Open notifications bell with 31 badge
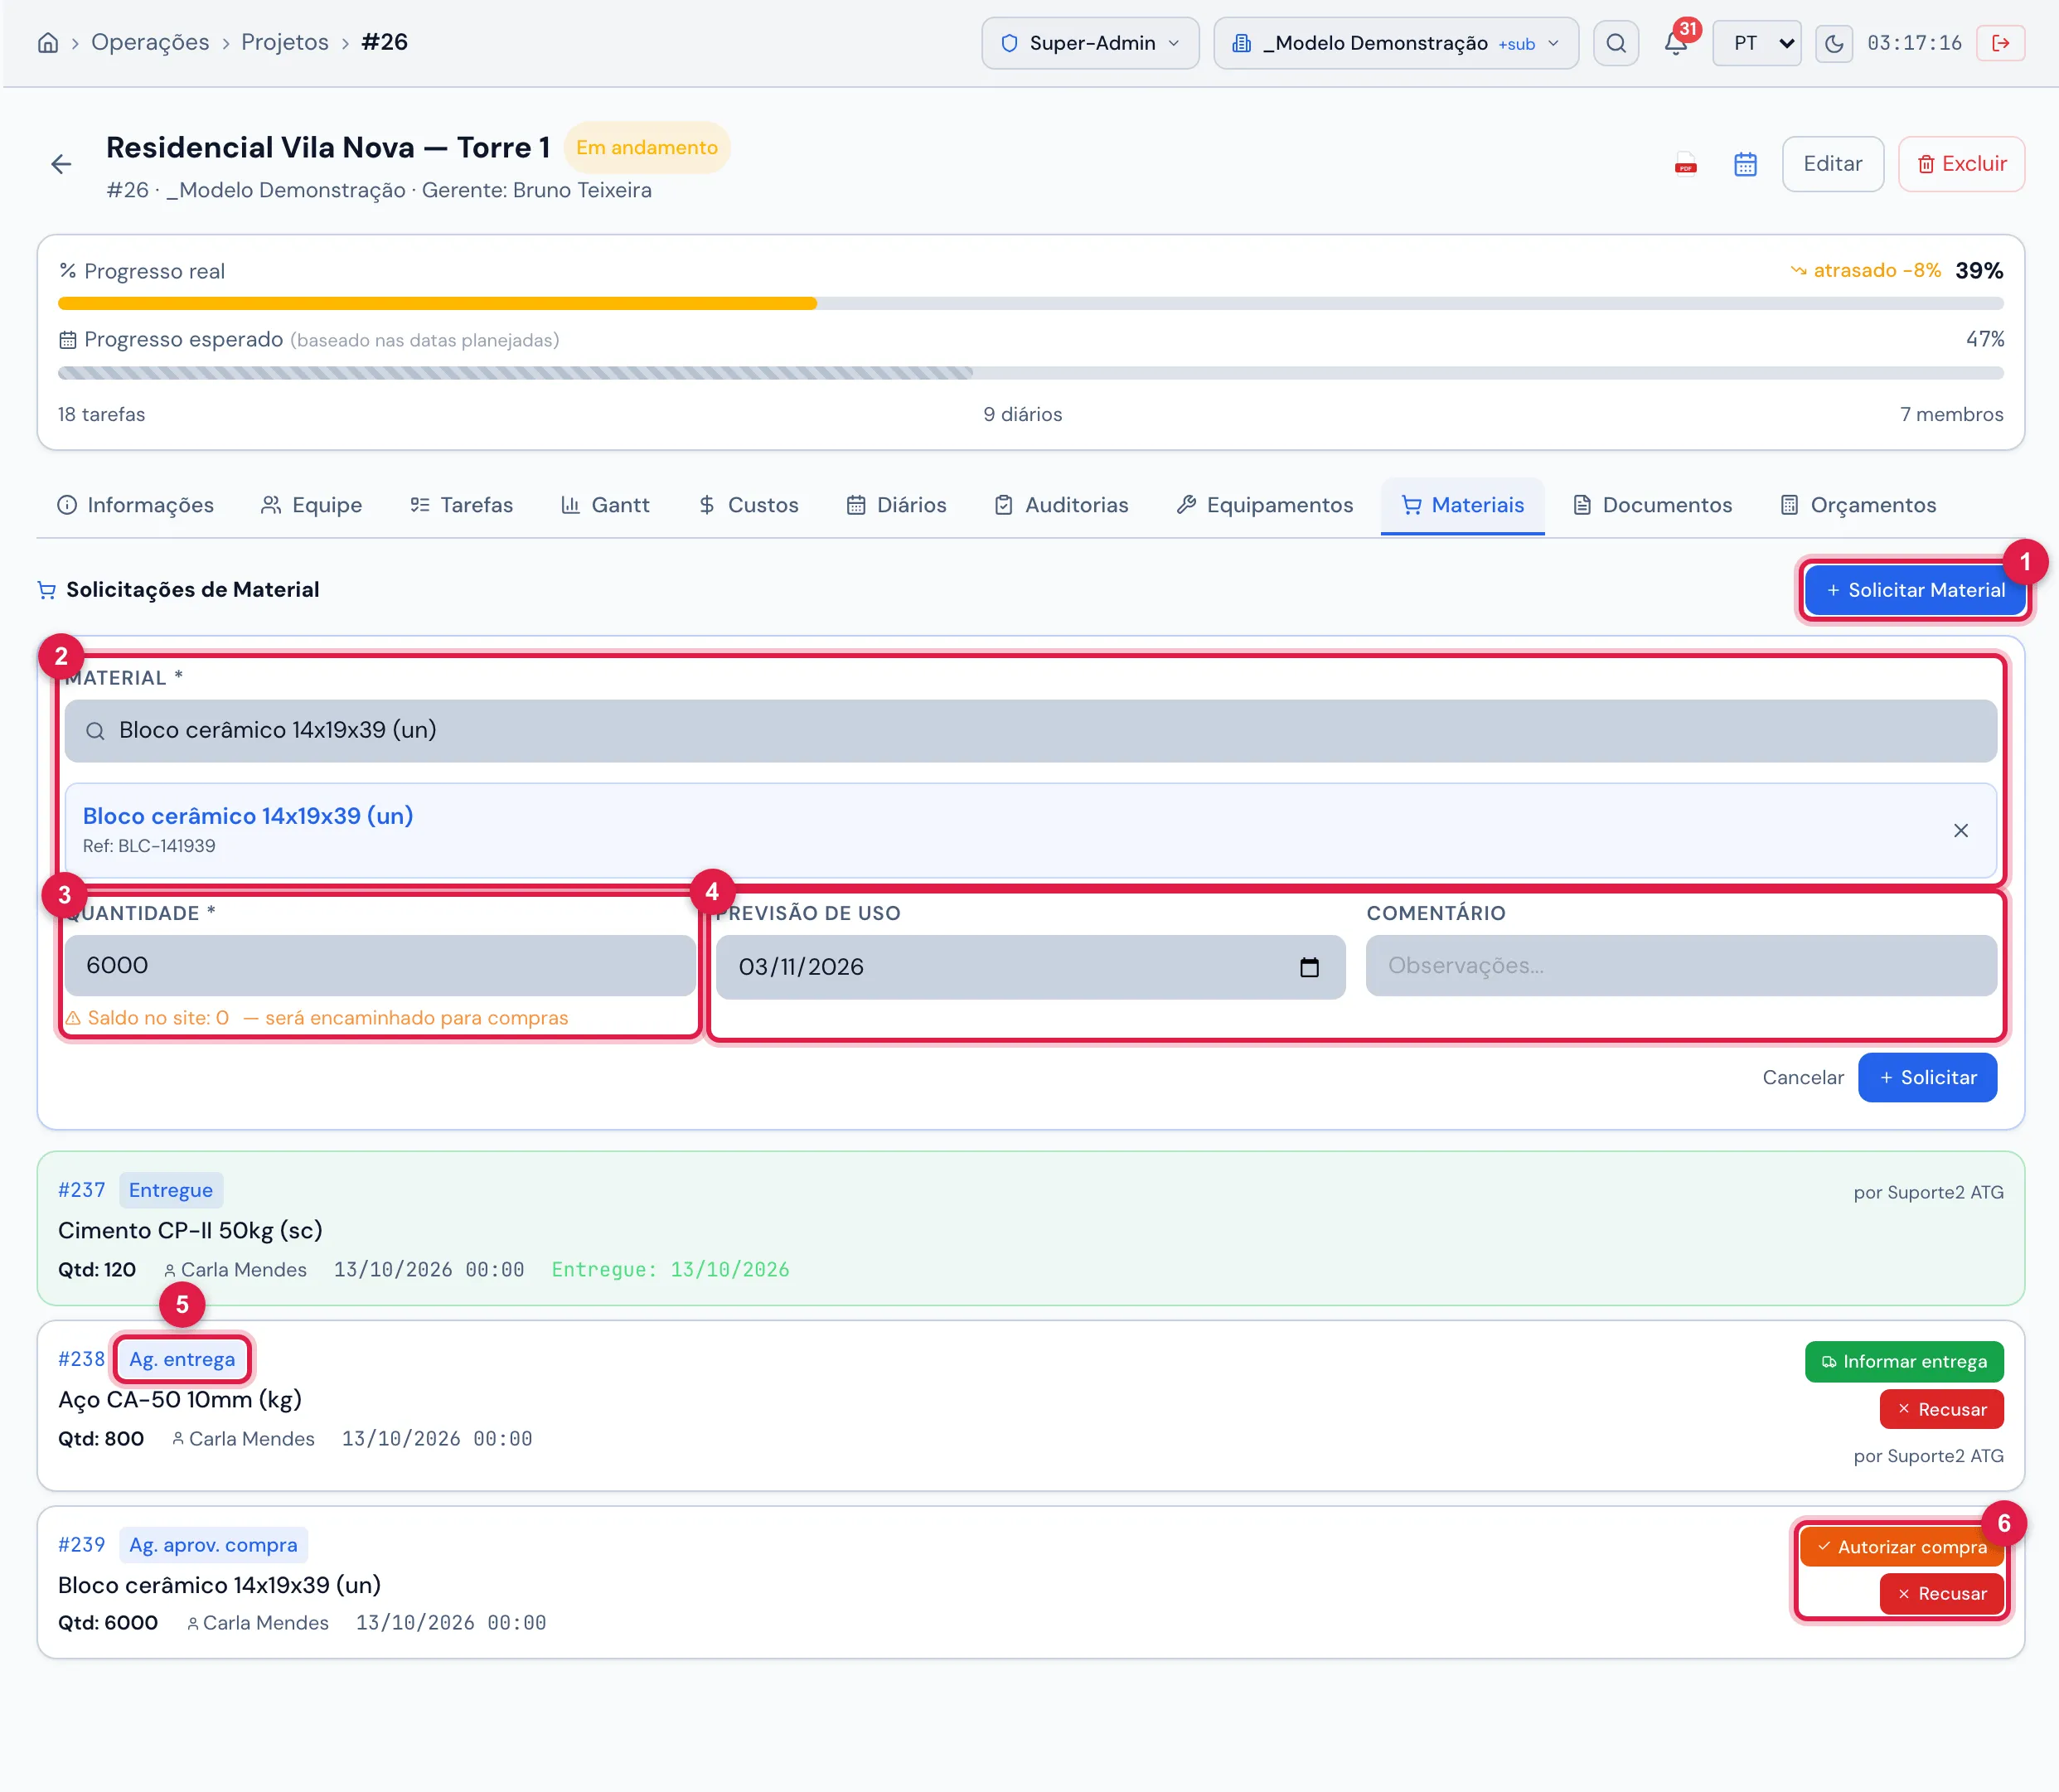 (x=1676, y=43)
